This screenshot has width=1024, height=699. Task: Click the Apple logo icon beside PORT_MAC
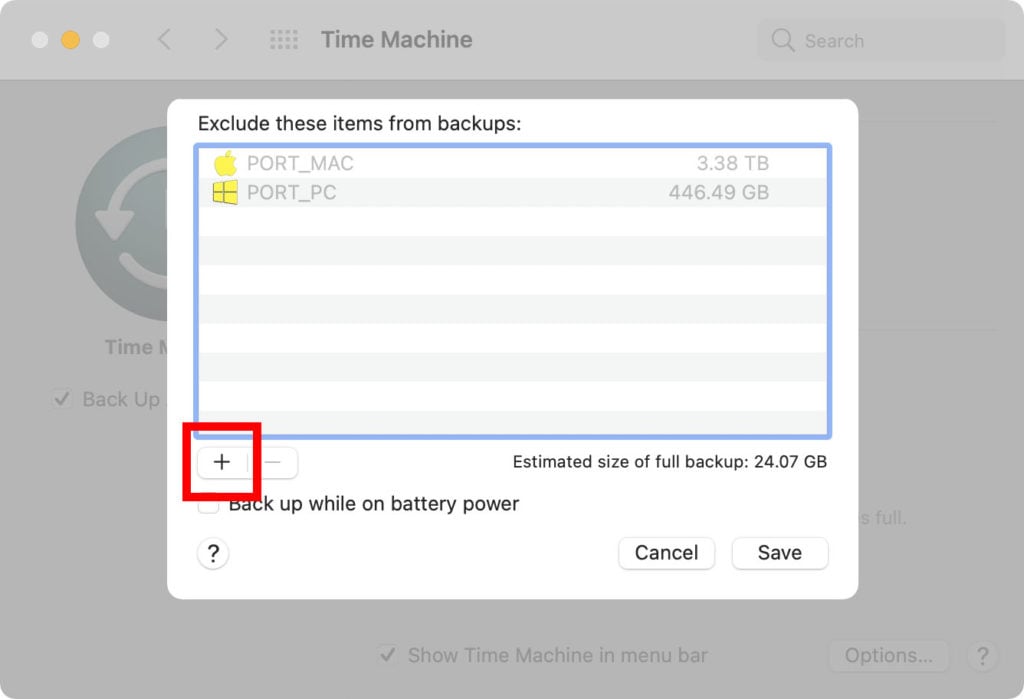[227, 163]
